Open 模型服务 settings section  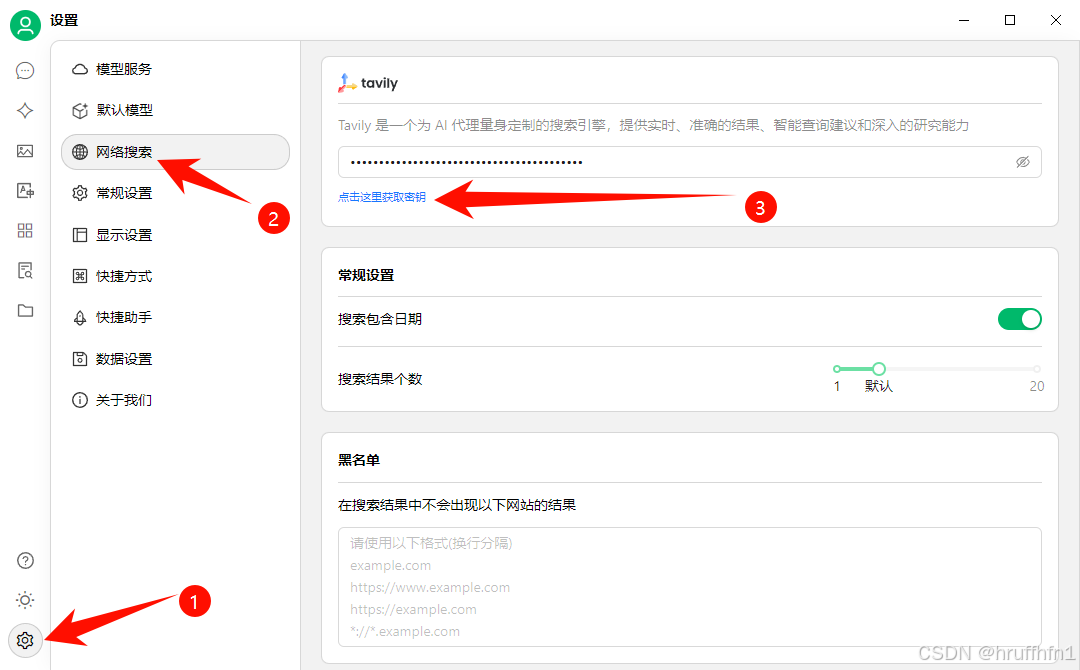tap(175, 69)
